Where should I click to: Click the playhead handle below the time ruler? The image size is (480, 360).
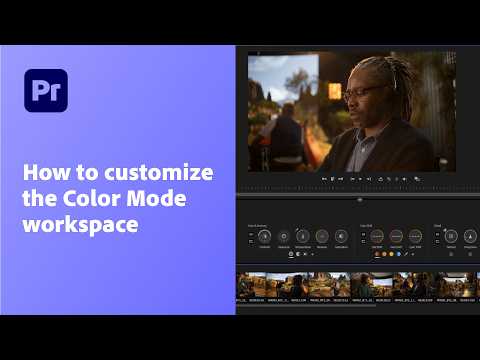(360, 200)
